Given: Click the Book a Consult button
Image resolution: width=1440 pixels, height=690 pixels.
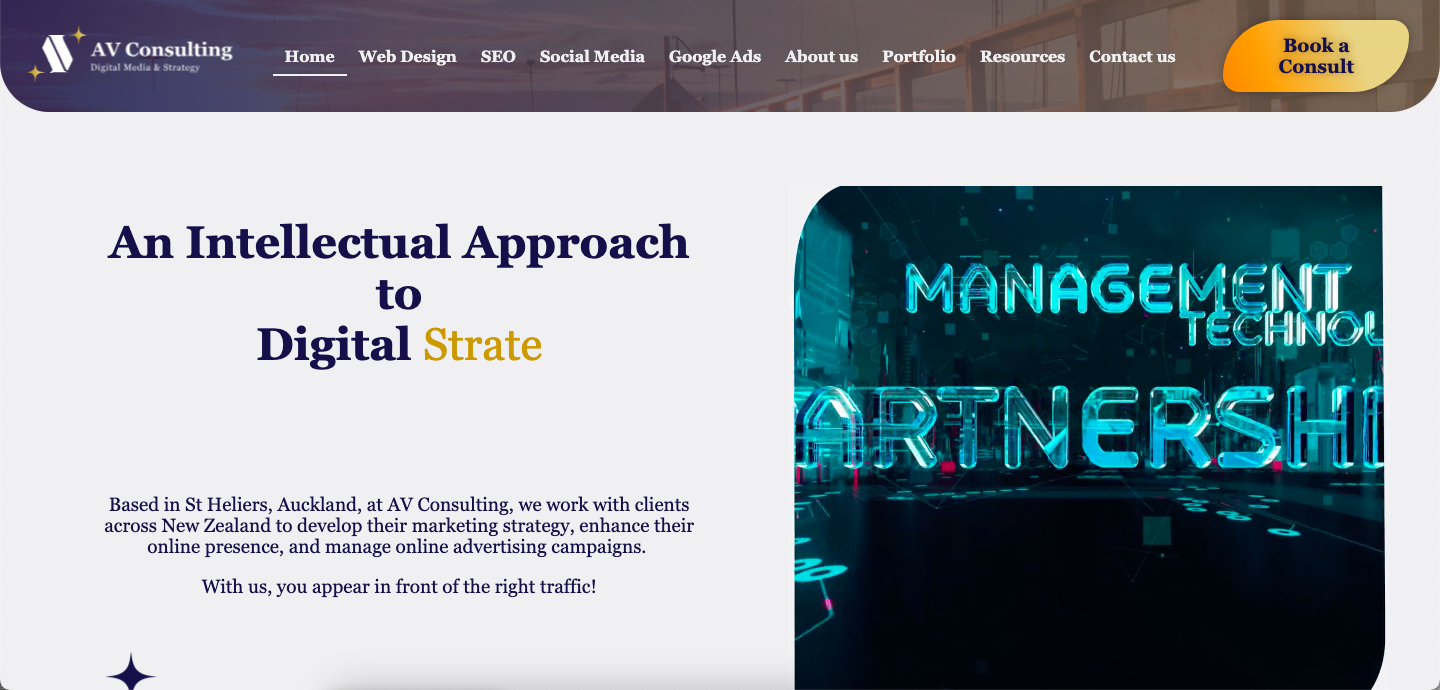Looking at the screenshot, I should pyautogui.click(x=1316, y=56).
